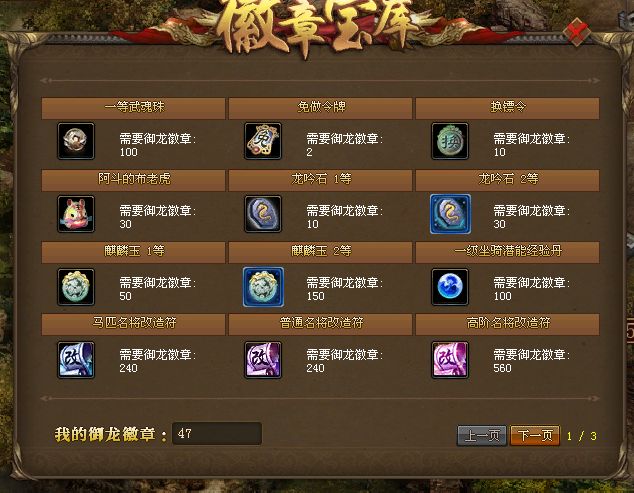Click the pink 高阶名将改造符 icon
This screenshot has width=634, height=493.
pos(450,360)
